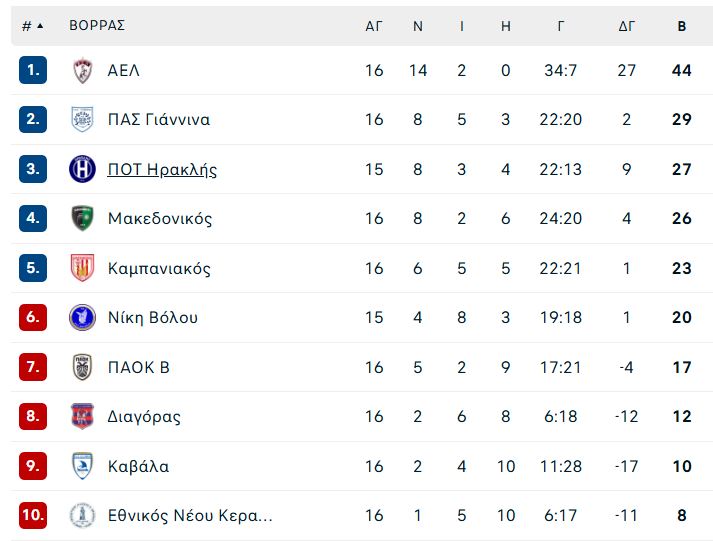
Task: Sort standings by Β points column
Action: click(681, 26)
